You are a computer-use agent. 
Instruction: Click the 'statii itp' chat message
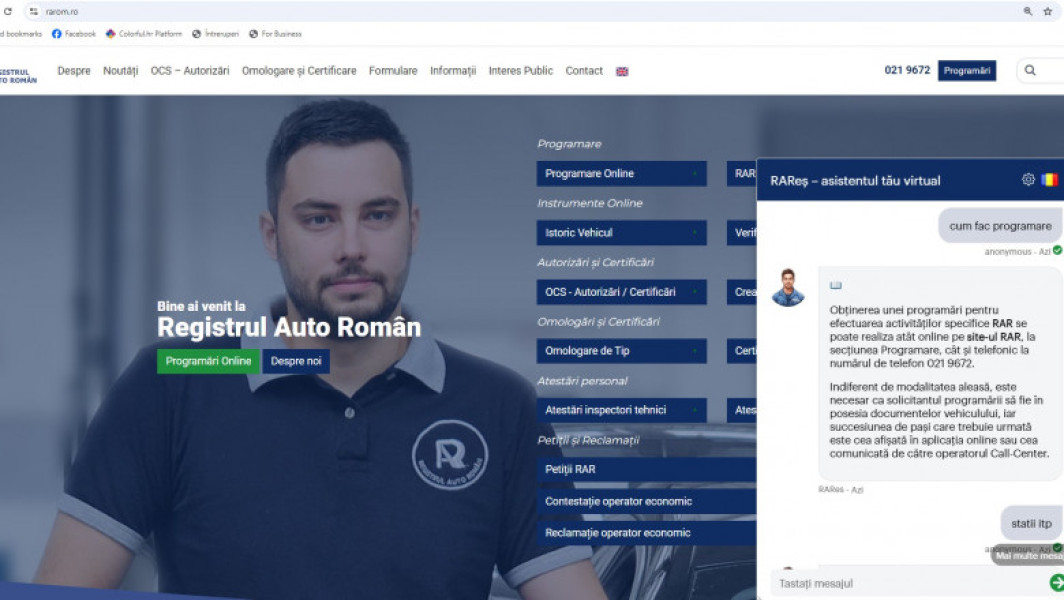tap(1031, 523)
